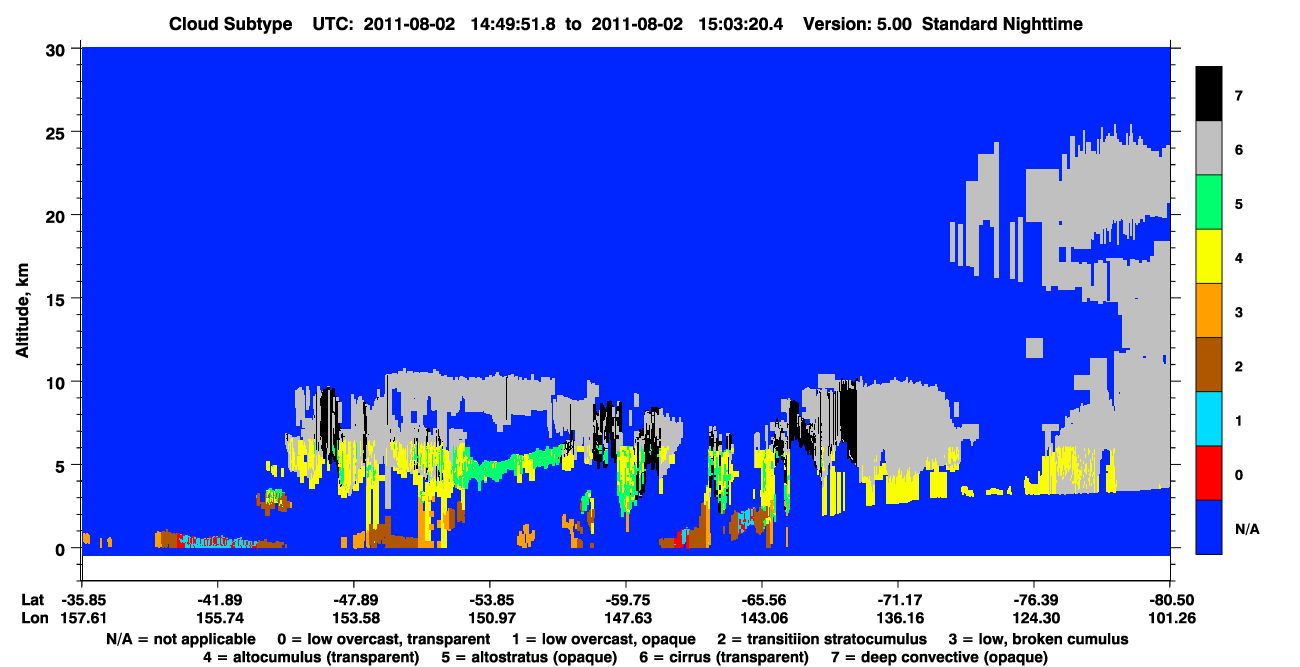This screenshot has width=1300, height=667.
Task: Click longitude value 150.97
Action: (x=490, y=618)
